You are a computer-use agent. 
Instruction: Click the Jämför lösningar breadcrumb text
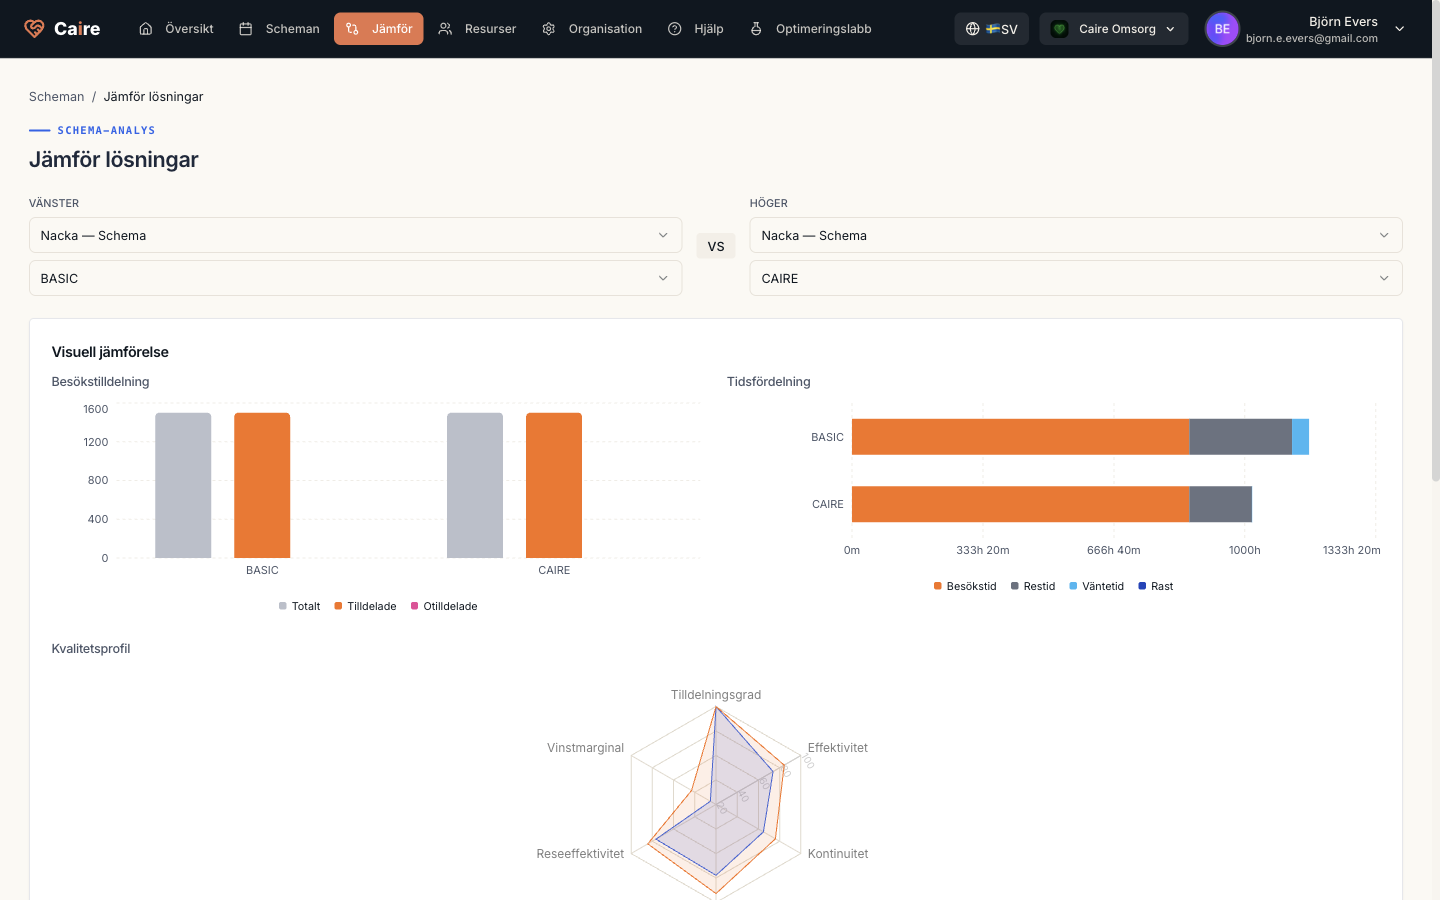click(x=153, y=97)
